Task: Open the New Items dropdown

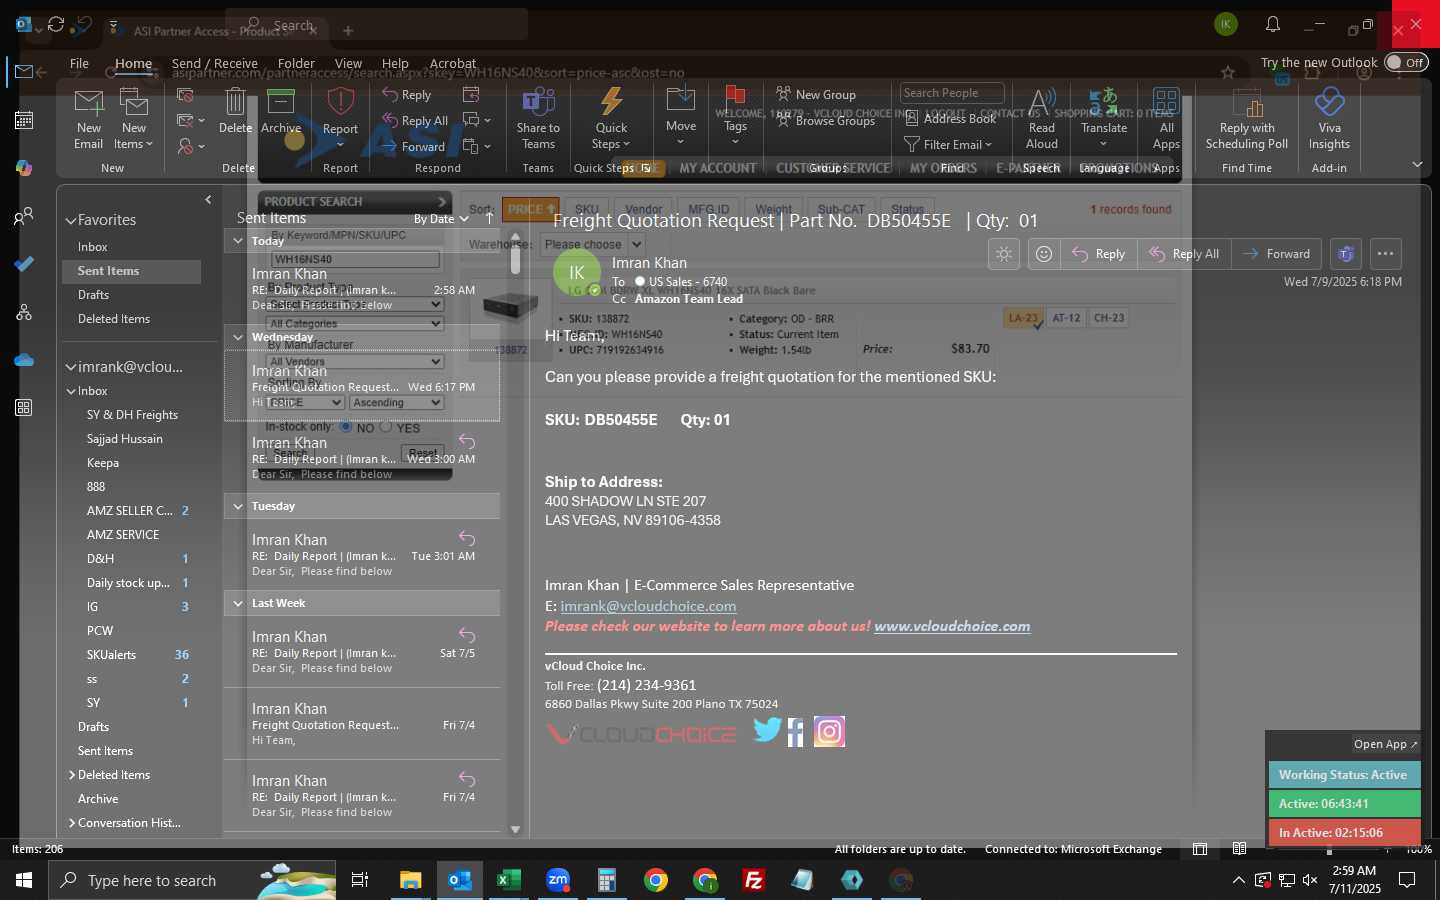Action: click(133, 119)
